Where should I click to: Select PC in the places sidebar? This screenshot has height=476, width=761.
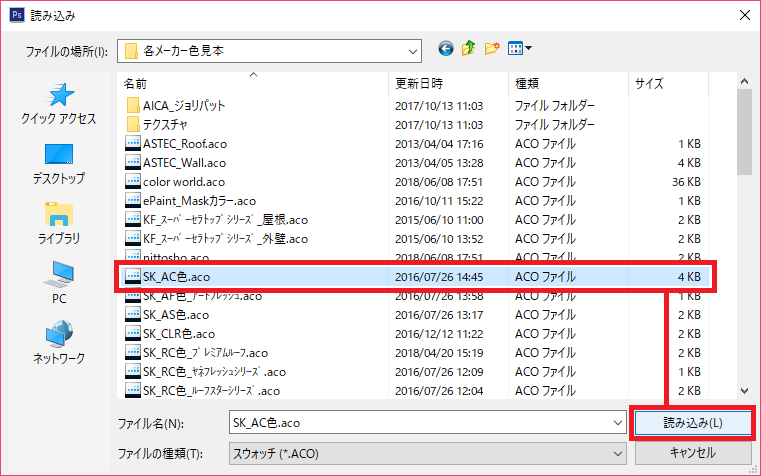[59, 284]
